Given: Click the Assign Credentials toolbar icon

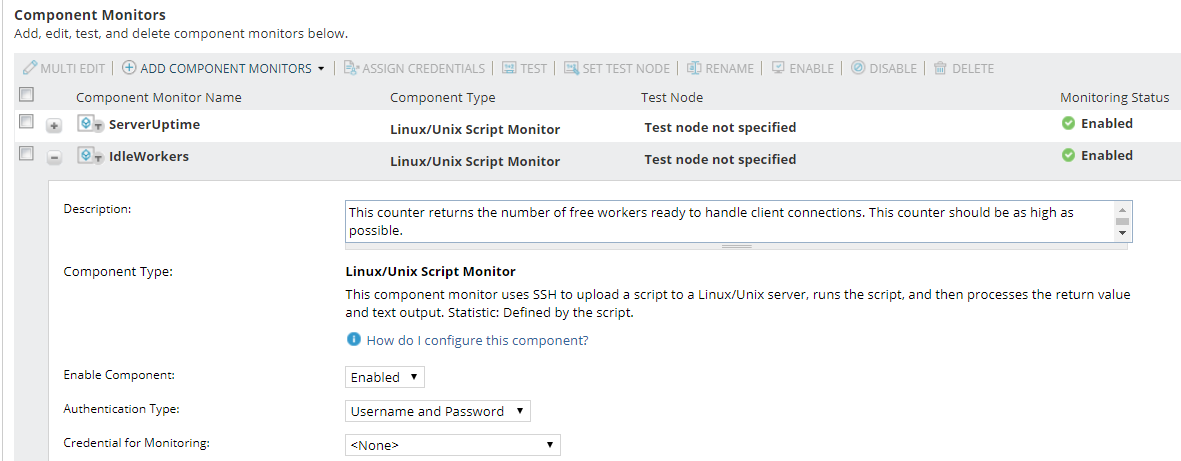Looking at the screenshot, I should coord(351,69).
